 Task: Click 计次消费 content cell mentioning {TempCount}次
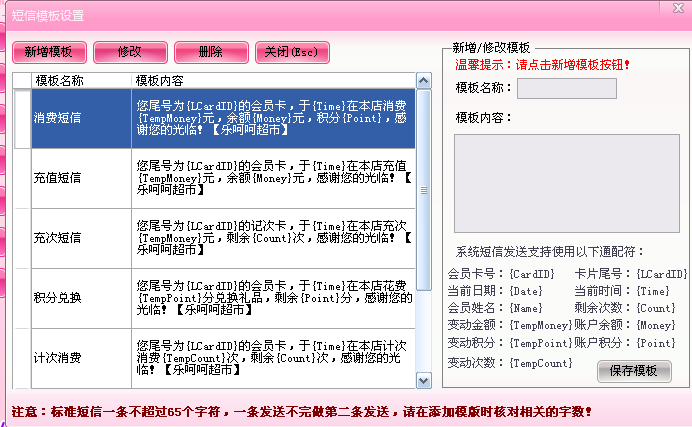coord(273,358)
